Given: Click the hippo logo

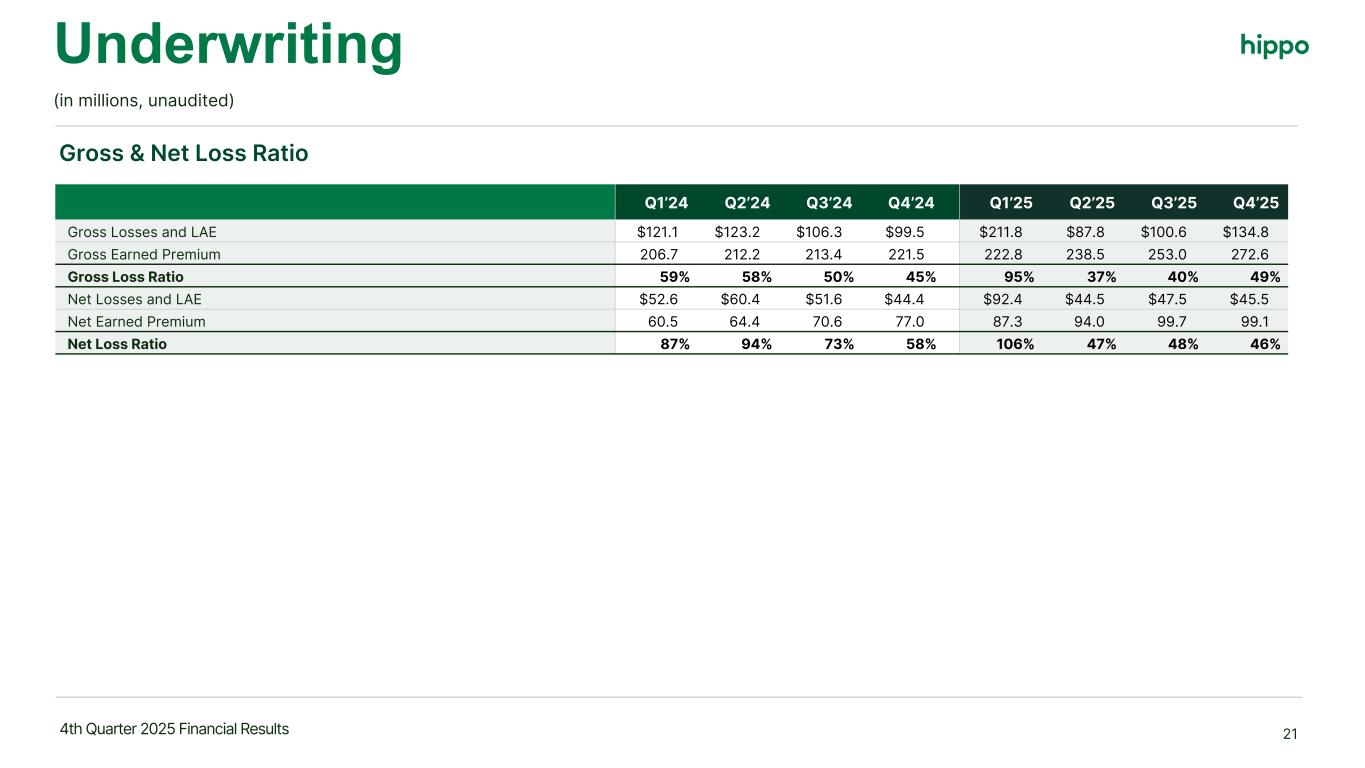Looking at the screenshot, I should click(x=1274, y=46).
